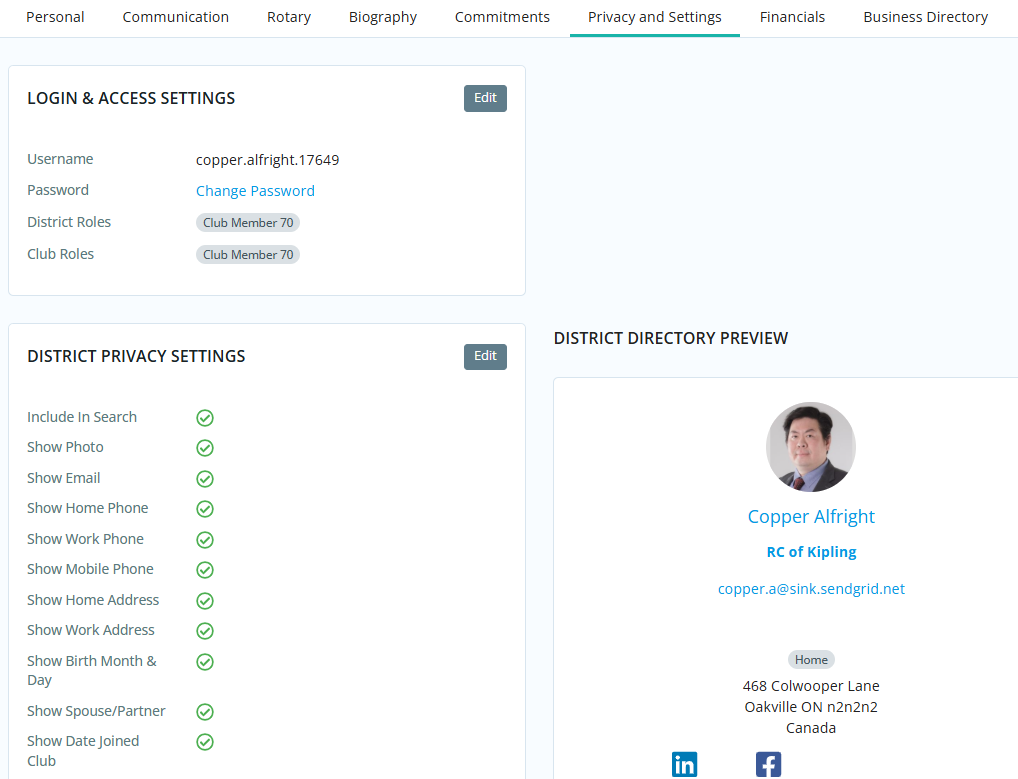
Task: Edit District Privacy Settings
Action: point(485,356)
